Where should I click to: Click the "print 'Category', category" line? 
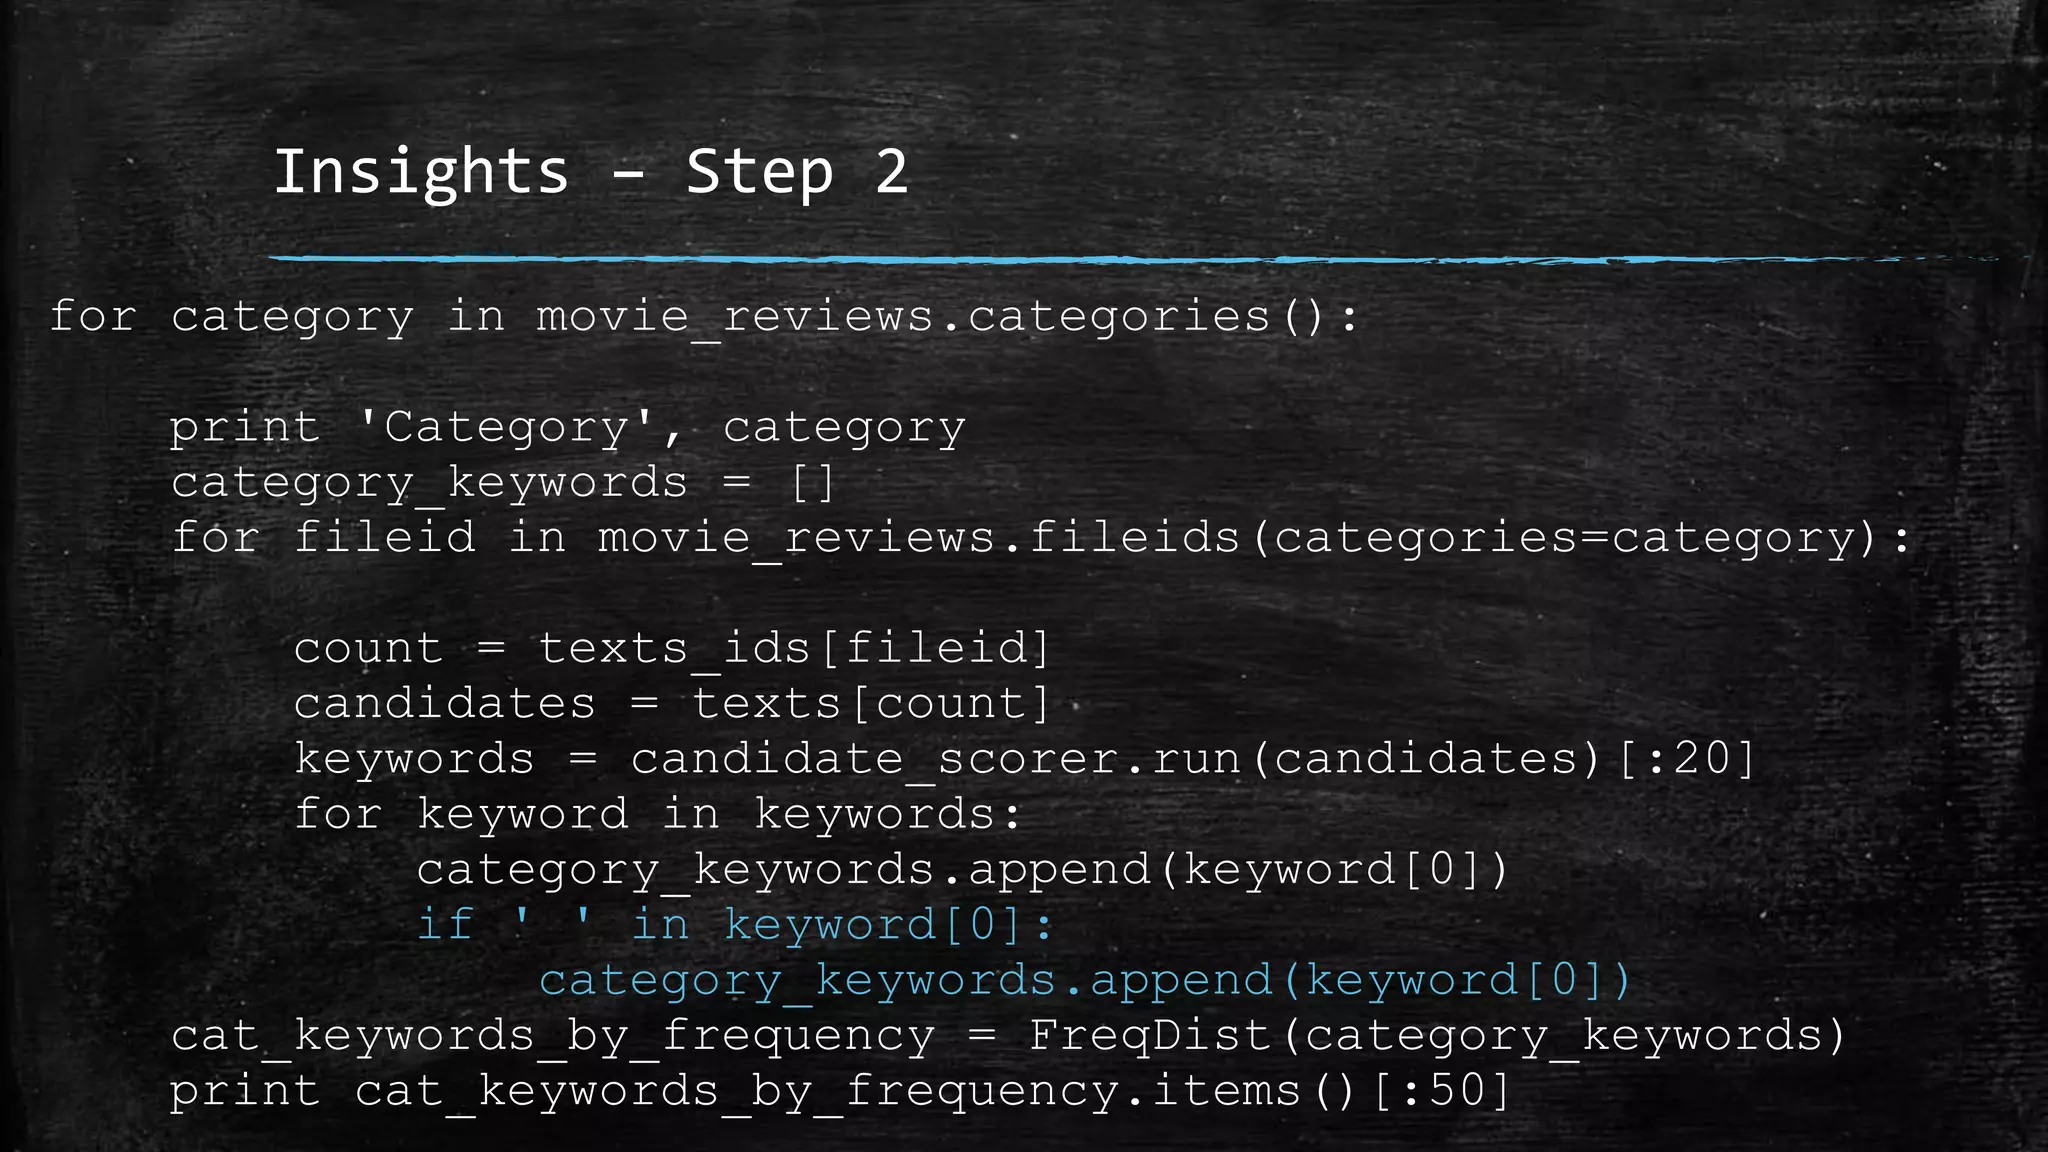(567, 428)
